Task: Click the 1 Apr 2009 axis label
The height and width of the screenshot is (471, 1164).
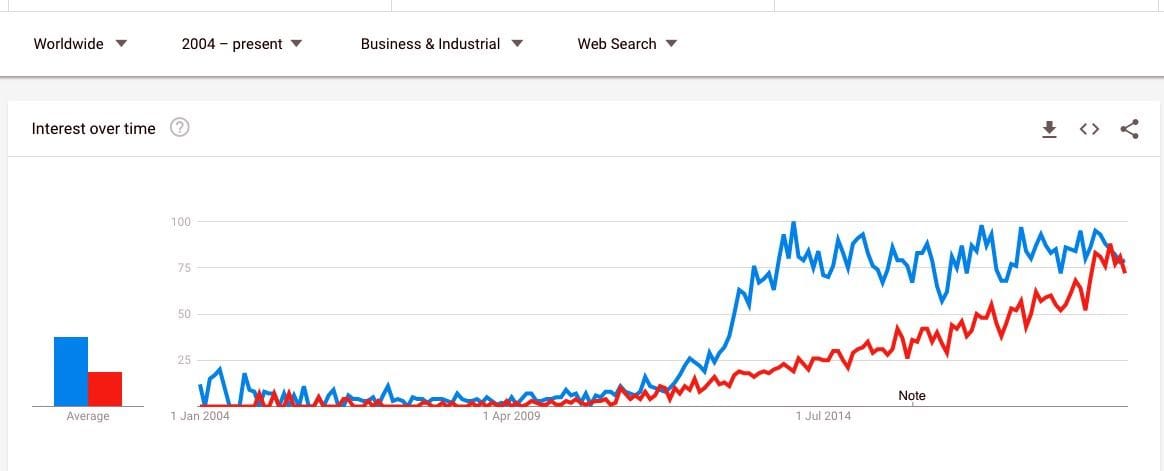Action: coord(511,416)
